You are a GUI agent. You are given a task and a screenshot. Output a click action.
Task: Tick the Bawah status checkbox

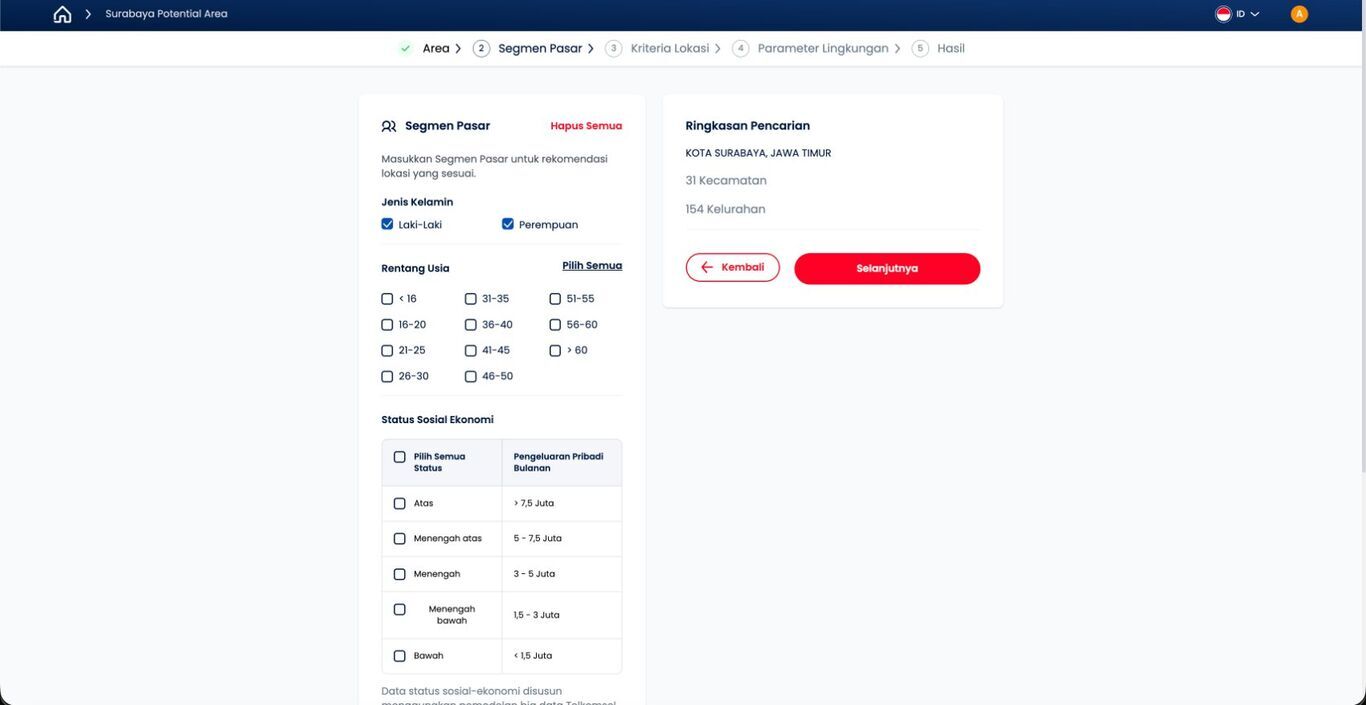[400, 657]
